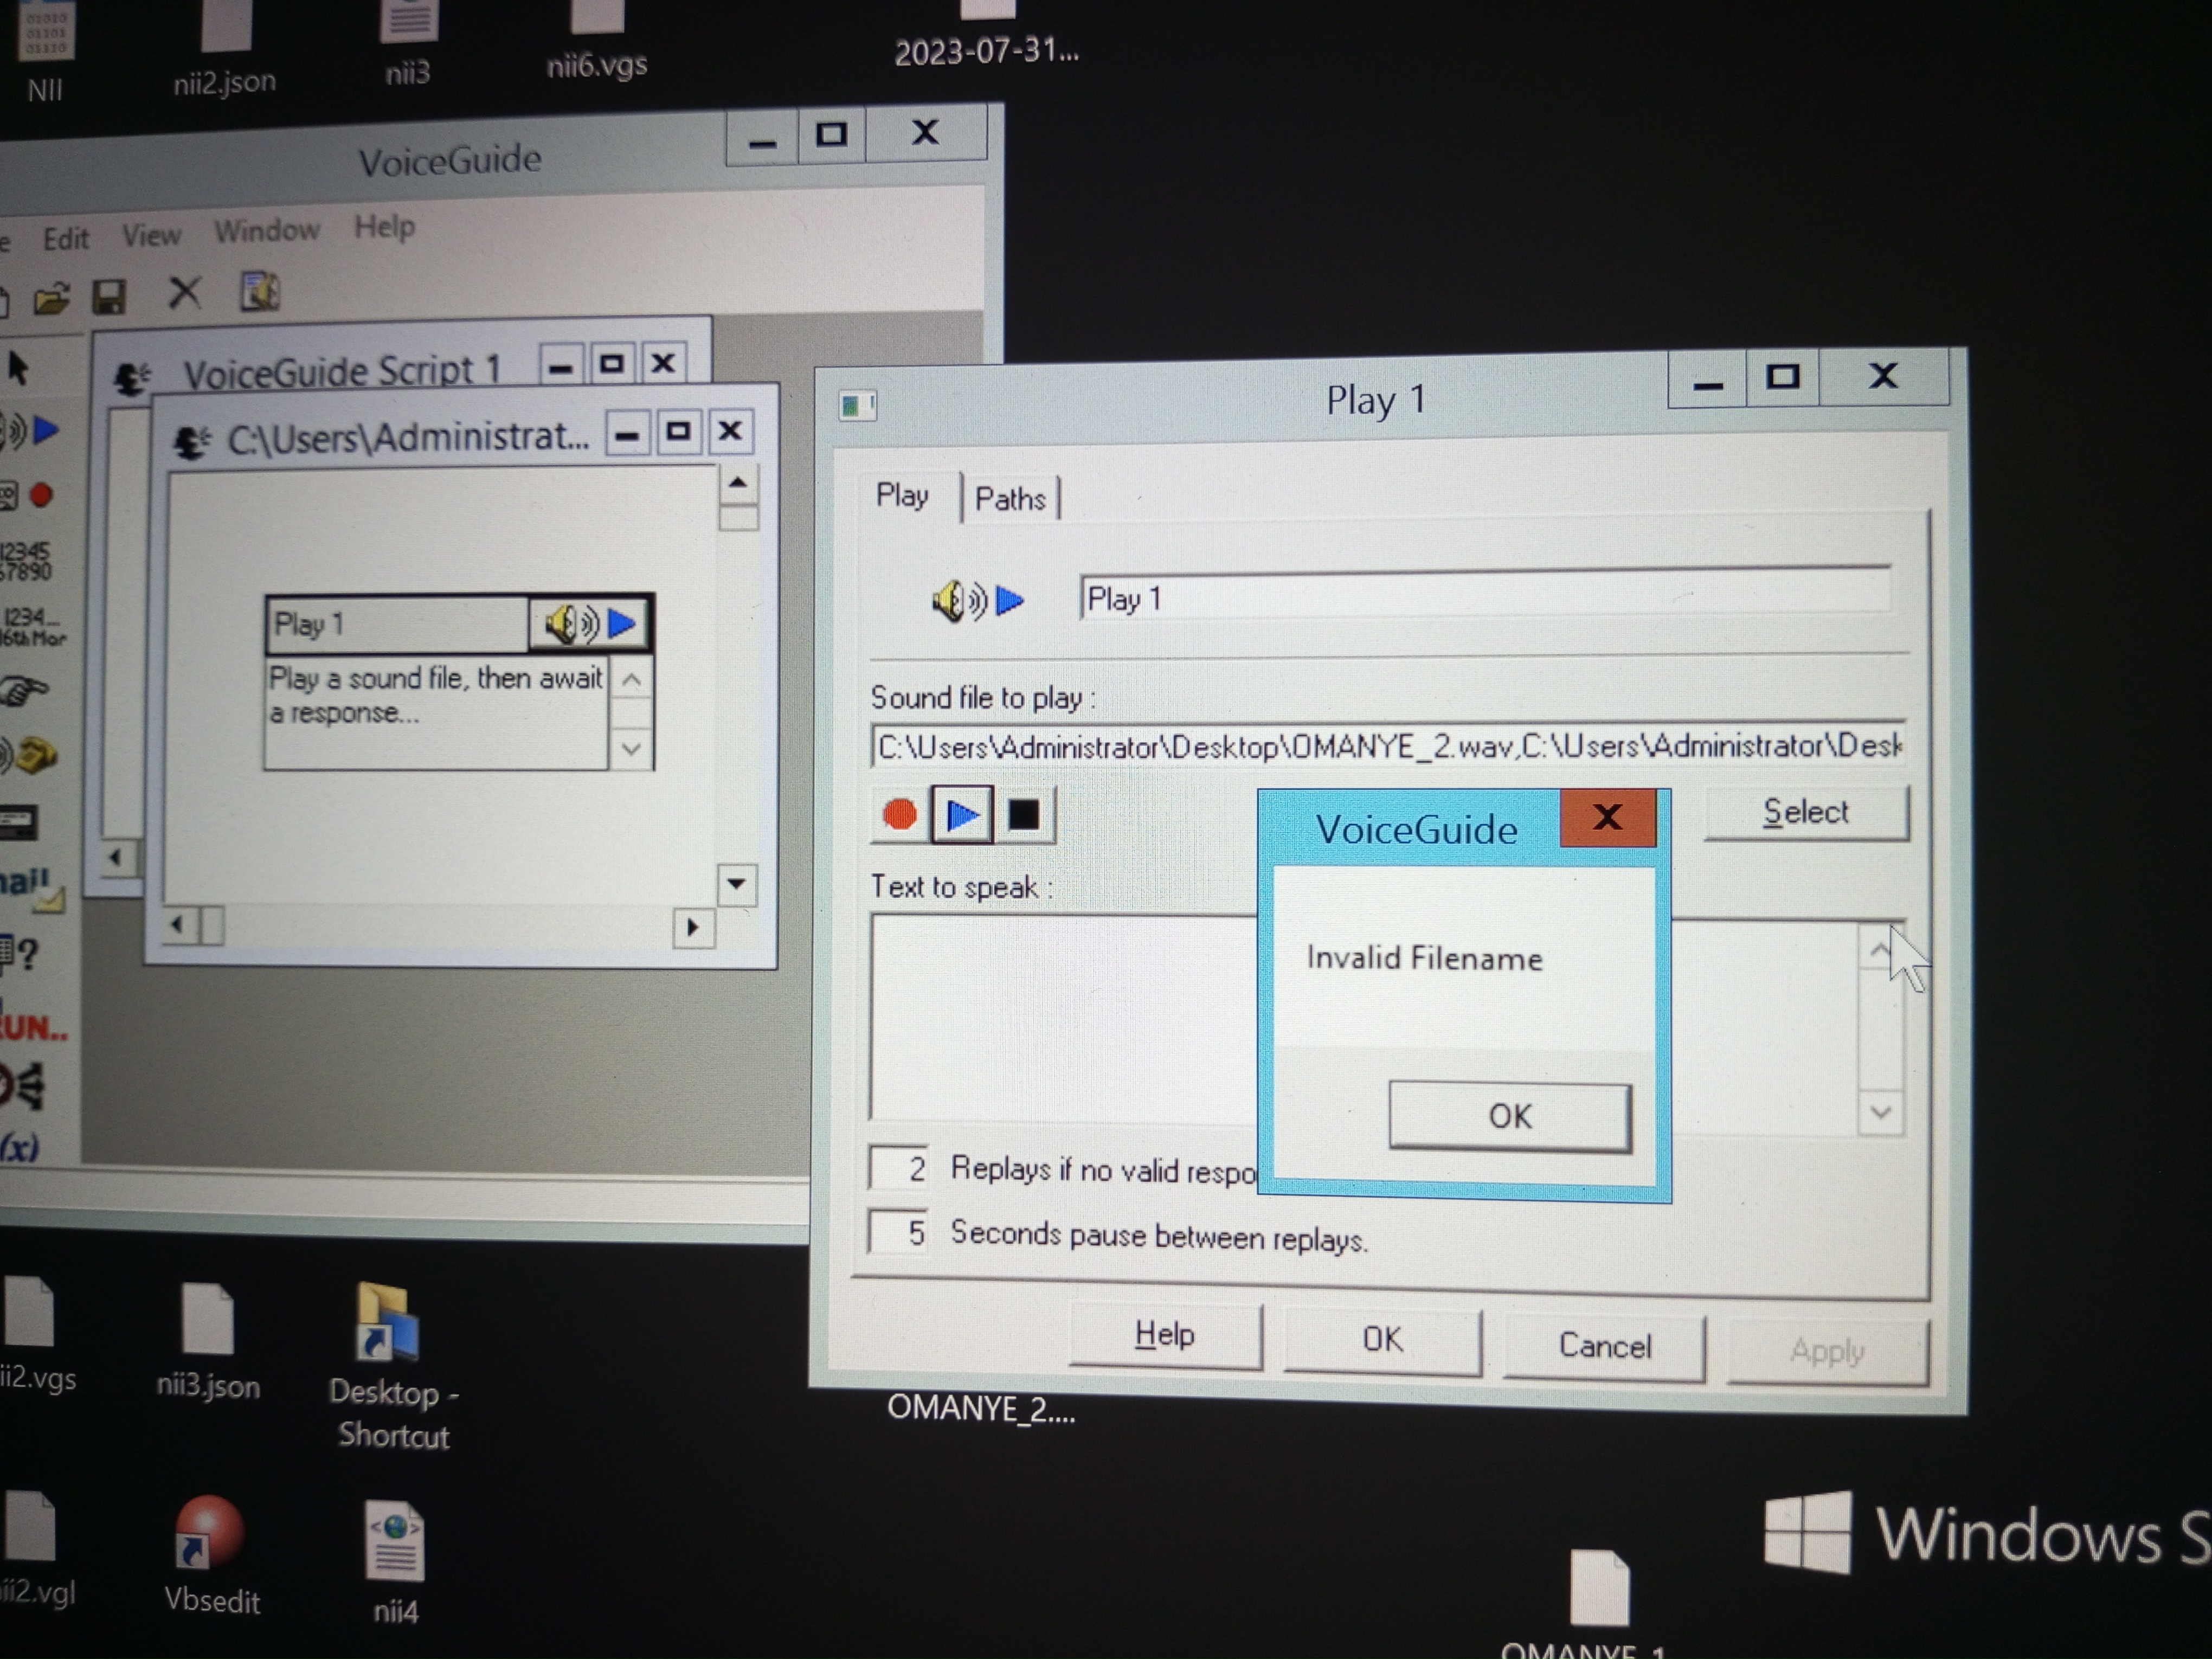Viewport: 2212px width, 1659px height.
Task: Click the speaker icon beside Play 1 name field
Action: coord(978,600)
